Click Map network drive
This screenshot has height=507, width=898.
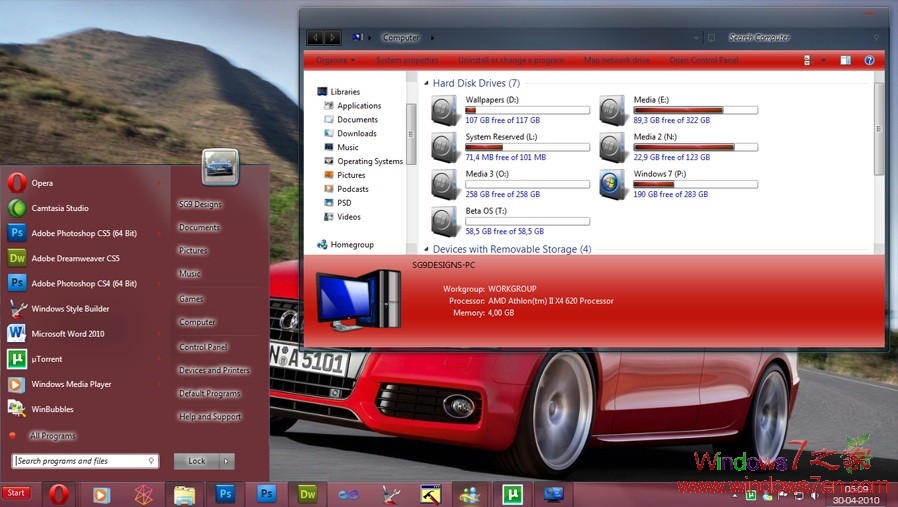(616, 60)
